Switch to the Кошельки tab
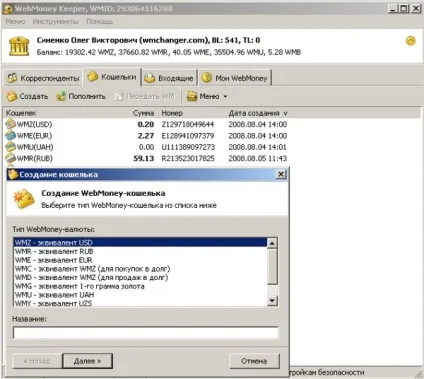The image size is (424, 379). pos(112,77)
